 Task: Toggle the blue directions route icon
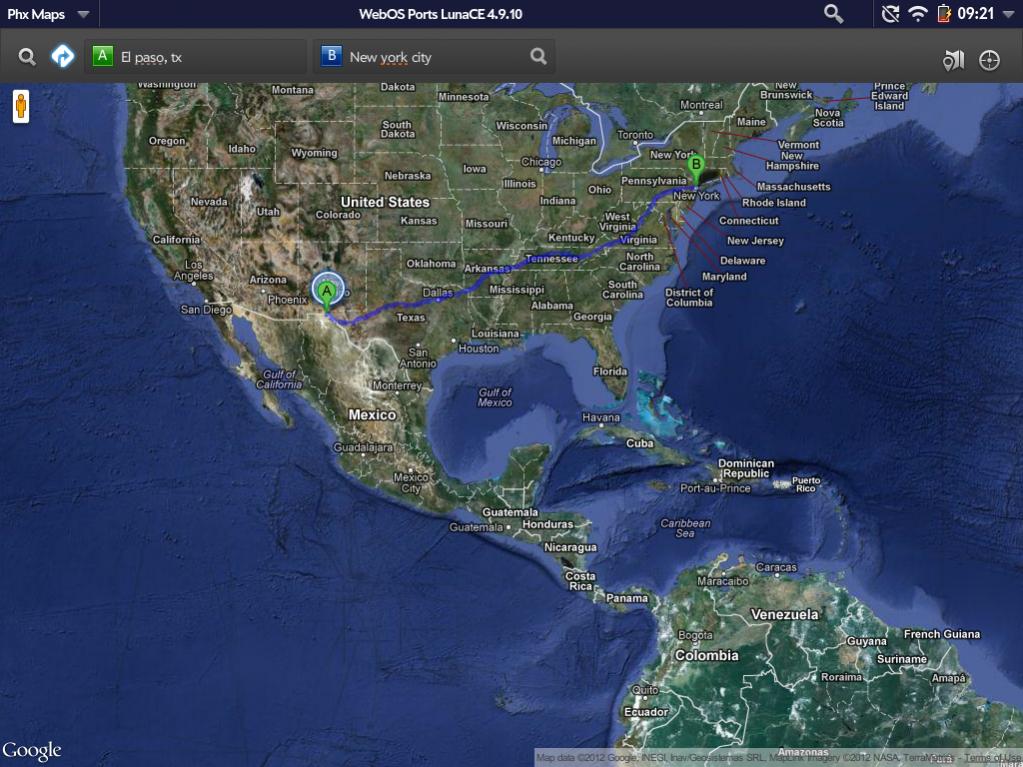[63, 57]
